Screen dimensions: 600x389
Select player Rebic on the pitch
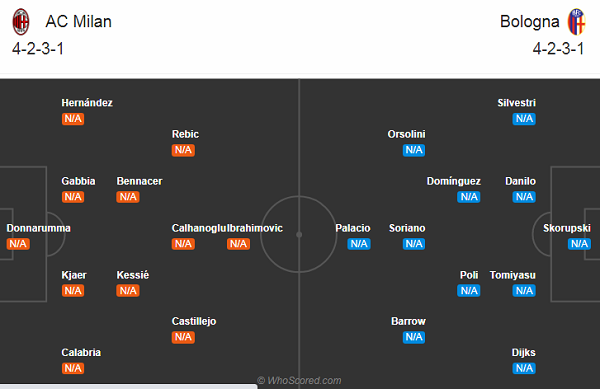pyautogui.click(x=185, y=134)
